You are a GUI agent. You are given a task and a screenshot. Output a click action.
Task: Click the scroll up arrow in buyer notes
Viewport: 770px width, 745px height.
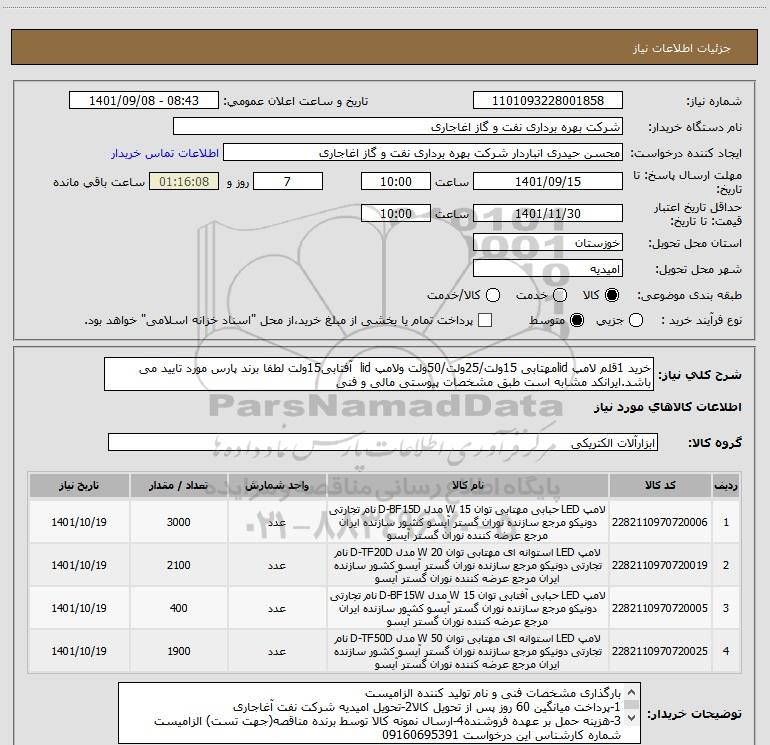(x=632, y=692)
